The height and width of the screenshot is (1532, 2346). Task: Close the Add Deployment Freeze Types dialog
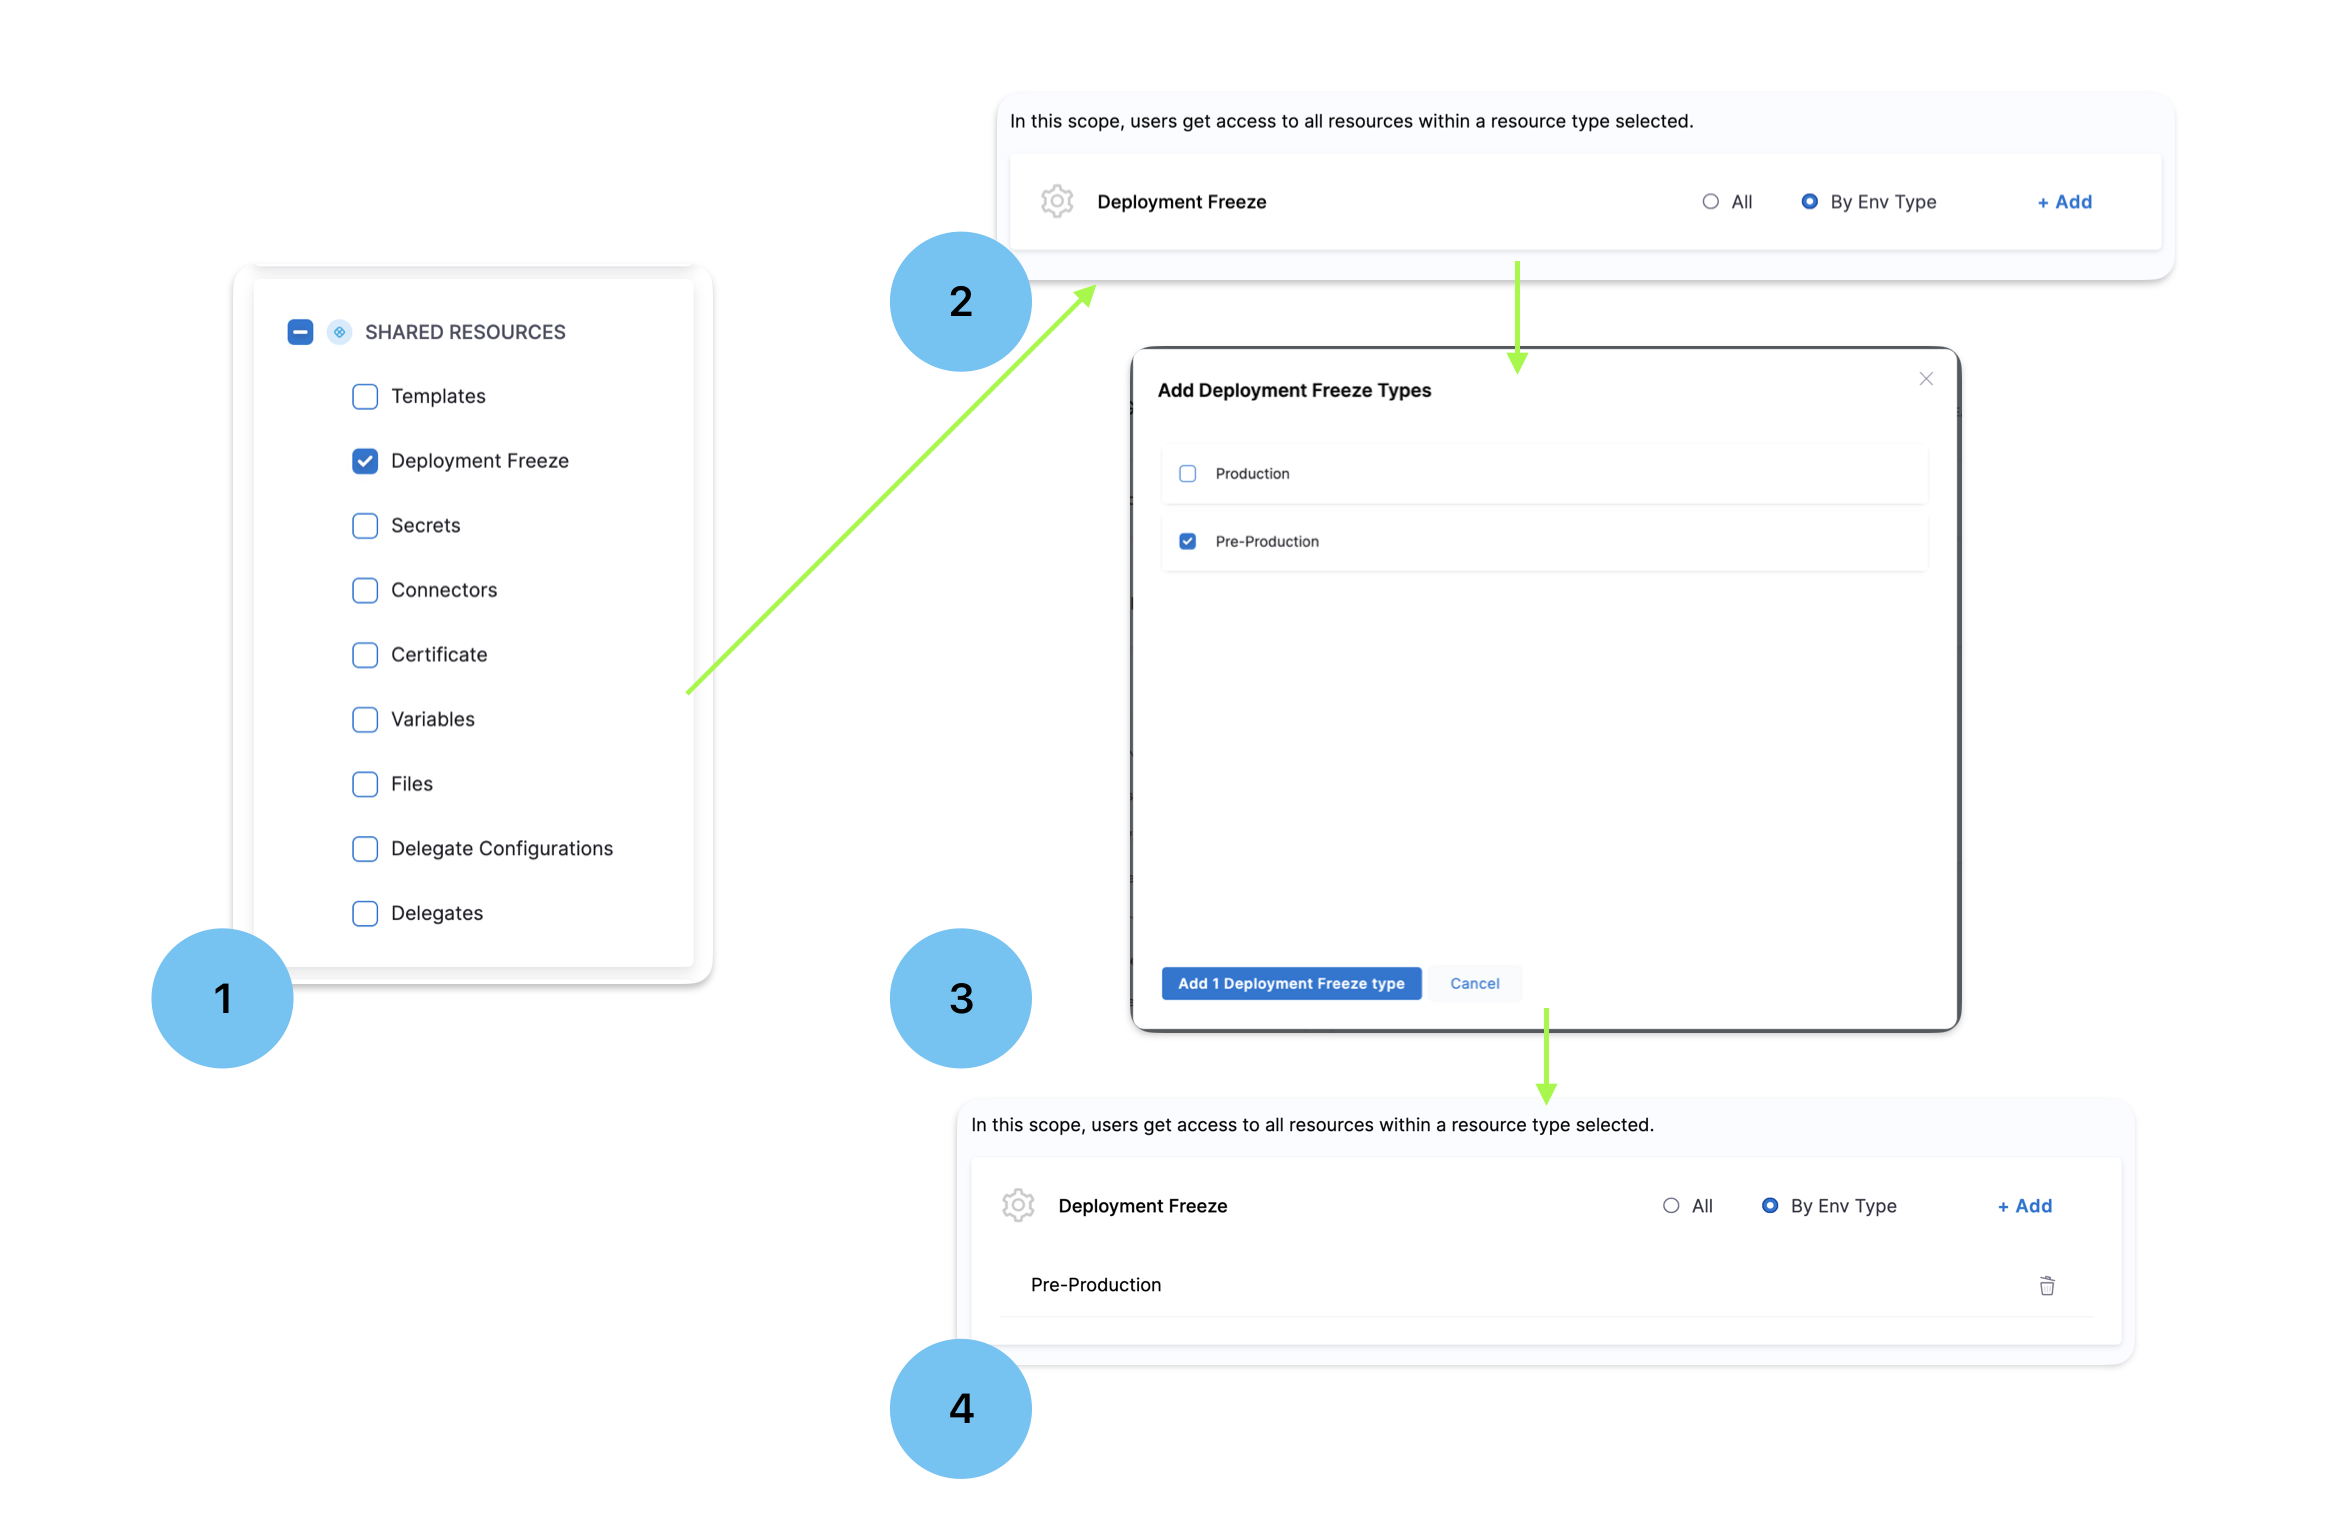tap(1925, 379)
